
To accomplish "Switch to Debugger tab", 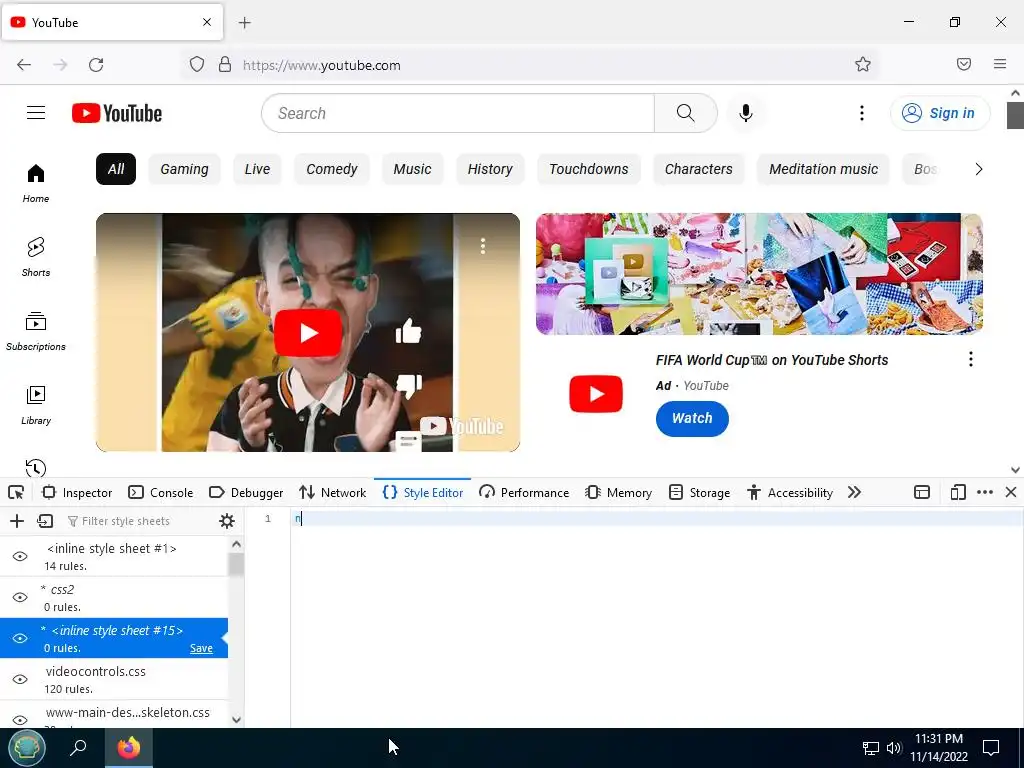I will pyautogui.click(x=246, y=492).
